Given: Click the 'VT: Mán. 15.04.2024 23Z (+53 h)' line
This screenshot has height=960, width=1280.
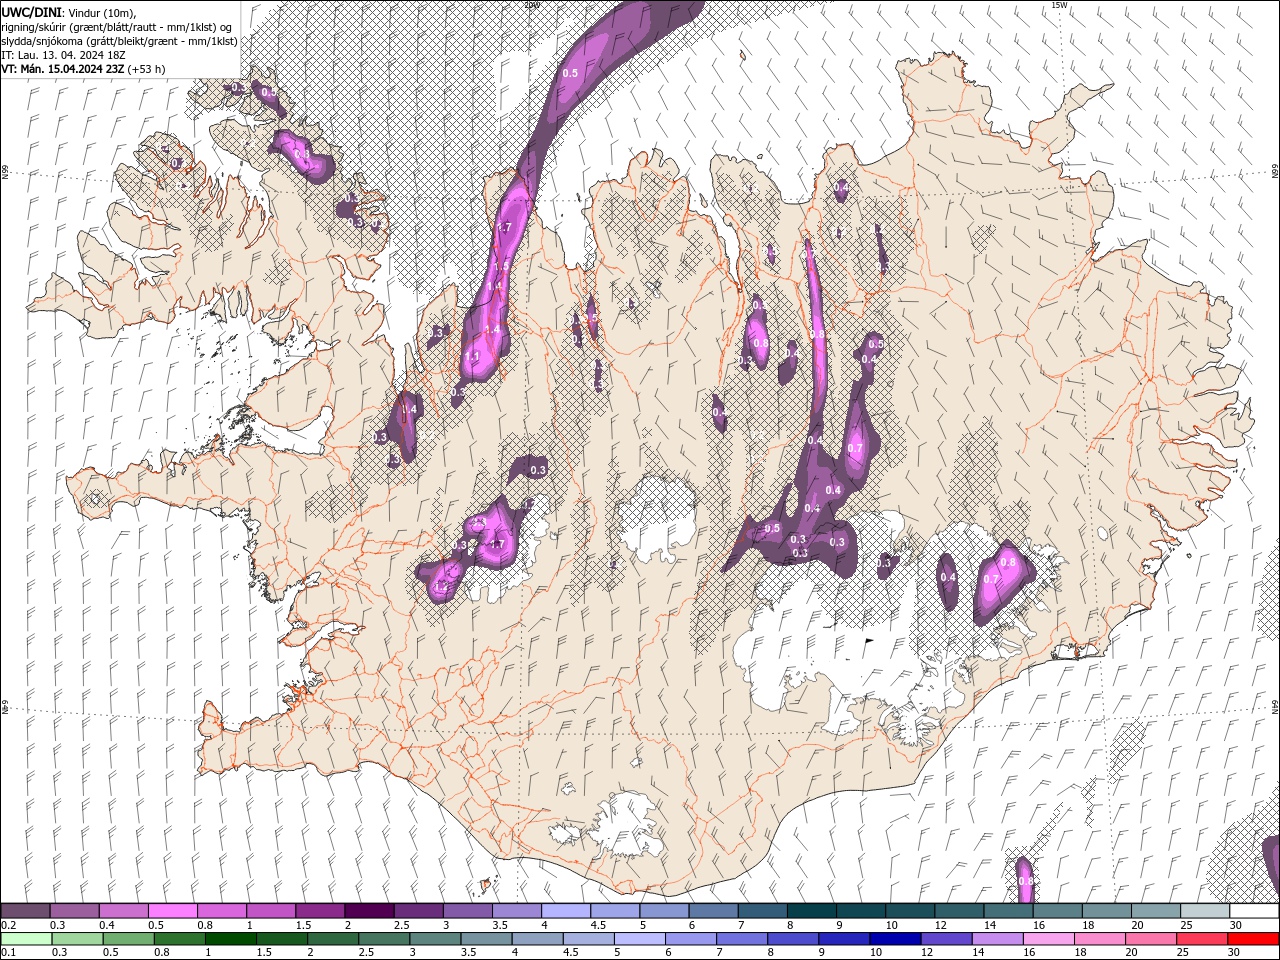Looking at the screenshot, I should [x=83, y=69].
